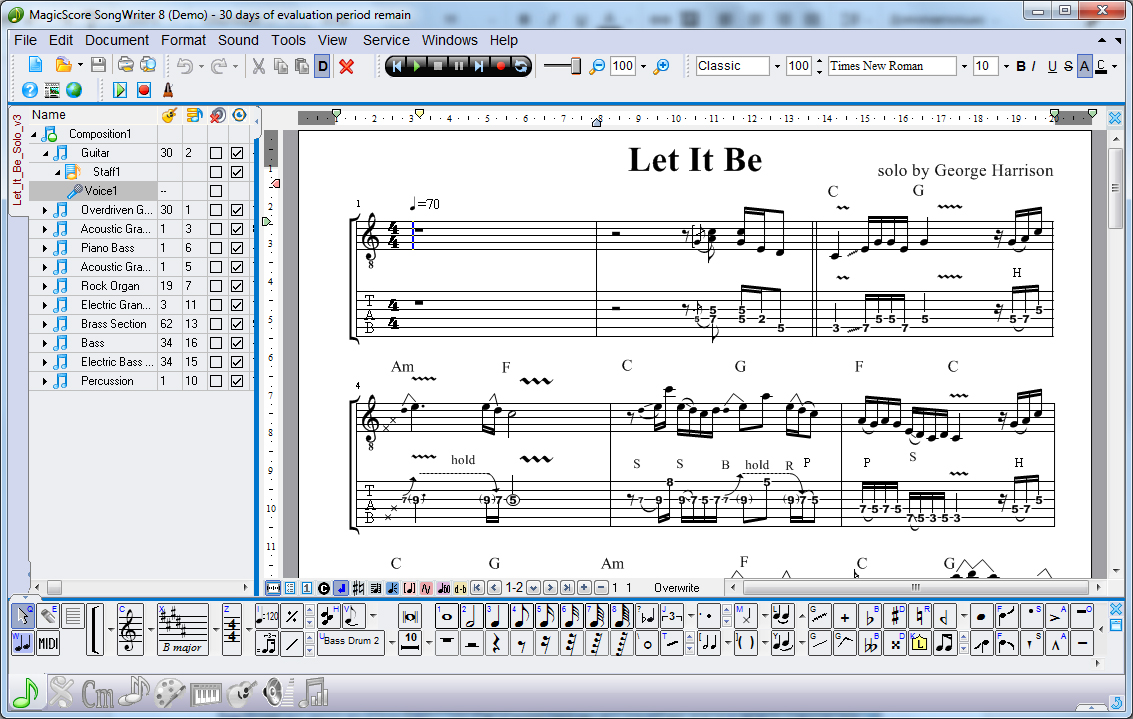1133x719 pixels.
Task: Uncheck the second checkbox for Staff1
Action: [237, 172]
